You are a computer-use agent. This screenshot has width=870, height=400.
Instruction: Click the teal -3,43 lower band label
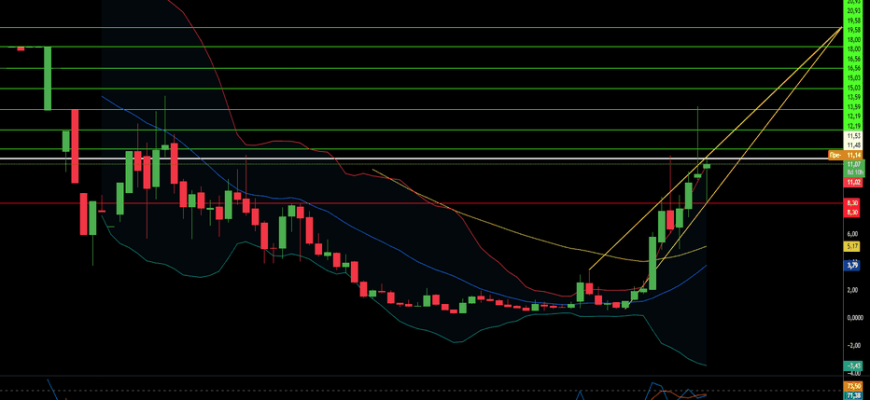tap(854, 366)
